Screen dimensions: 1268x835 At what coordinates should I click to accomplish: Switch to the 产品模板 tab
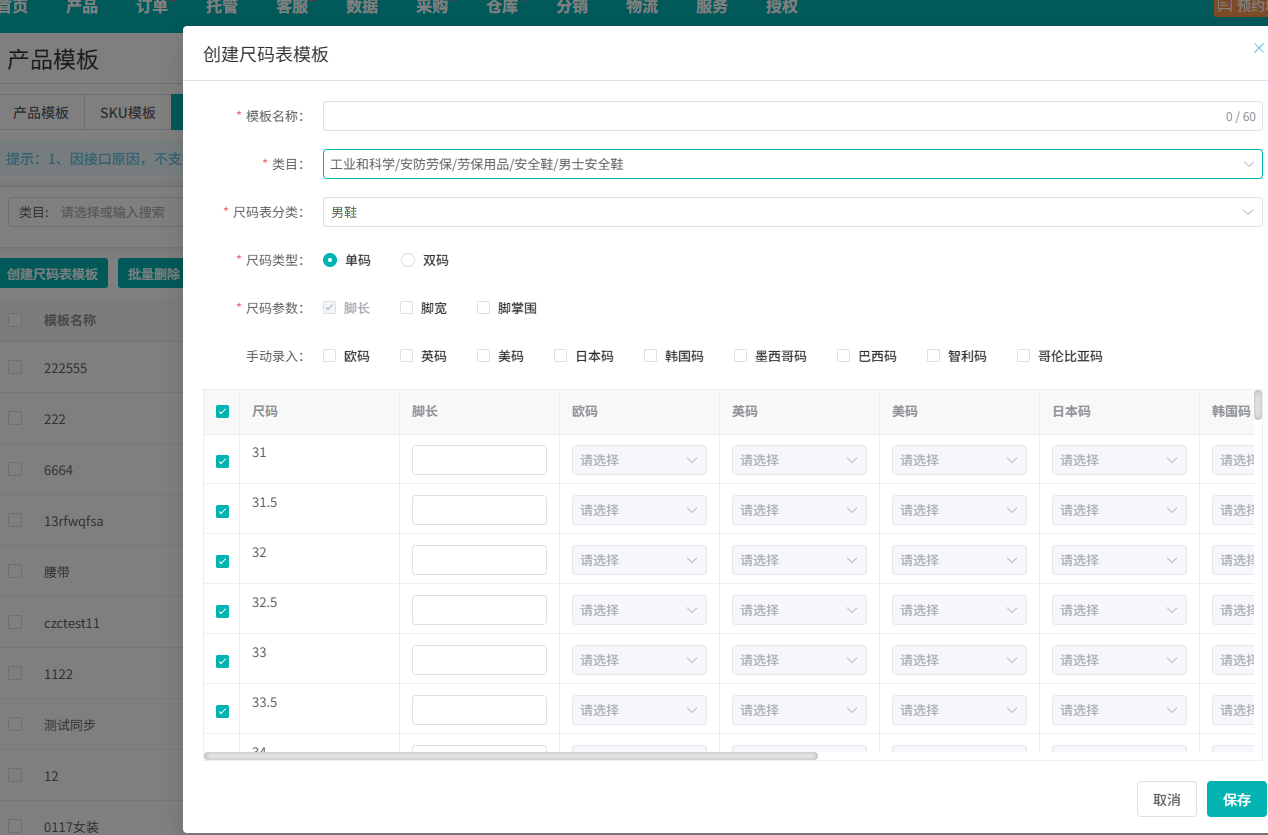(41, 113)
